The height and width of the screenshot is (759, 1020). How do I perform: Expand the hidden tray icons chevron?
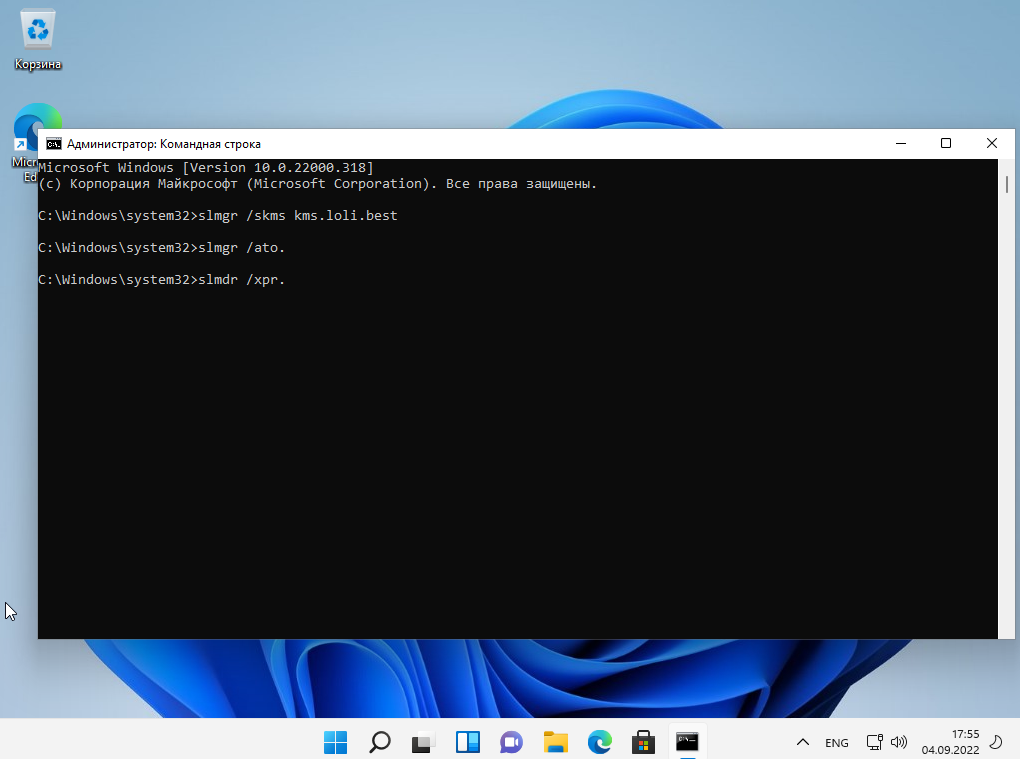click(803, 742)
